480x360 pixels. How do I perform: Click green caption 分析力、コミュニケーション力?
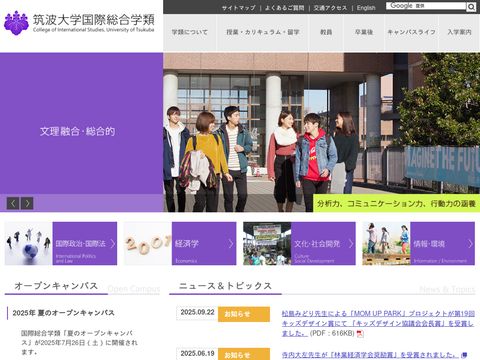point(396,203)
